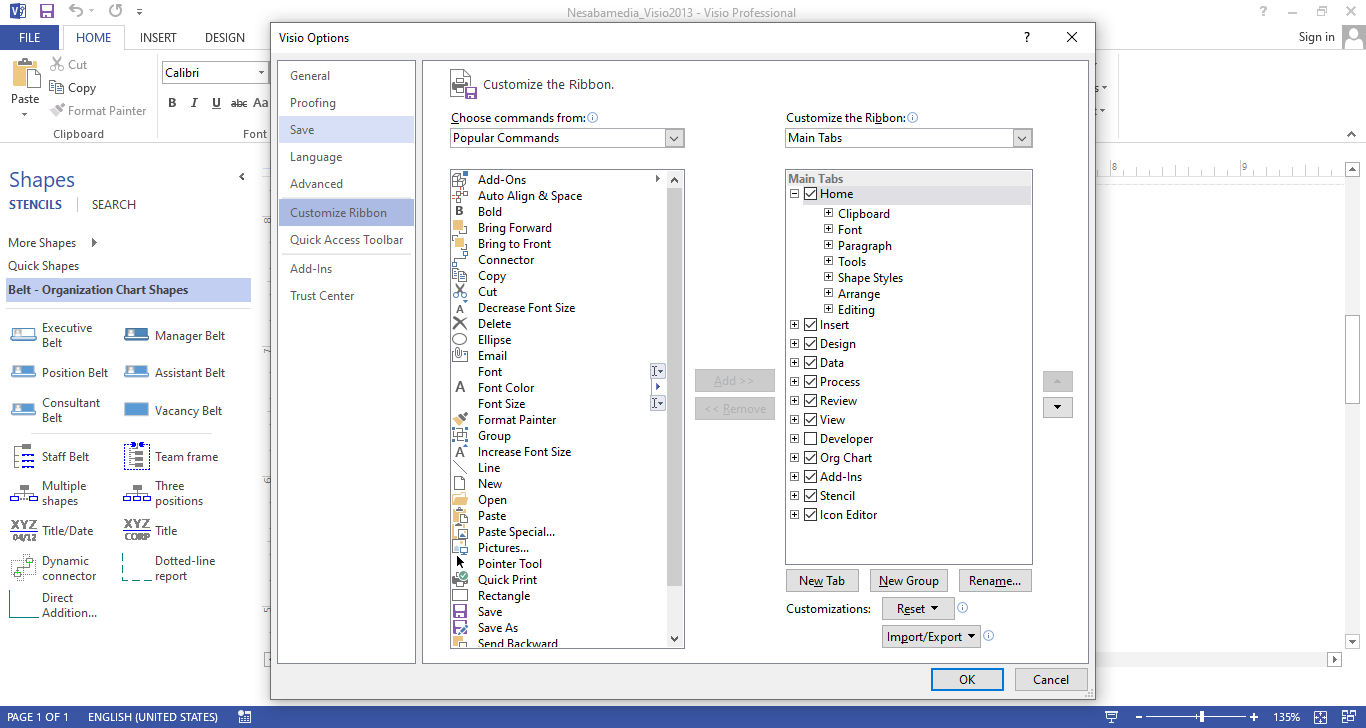
Task: Click the Save icon in Quick Access Toolbar
Action: point(46,12)
